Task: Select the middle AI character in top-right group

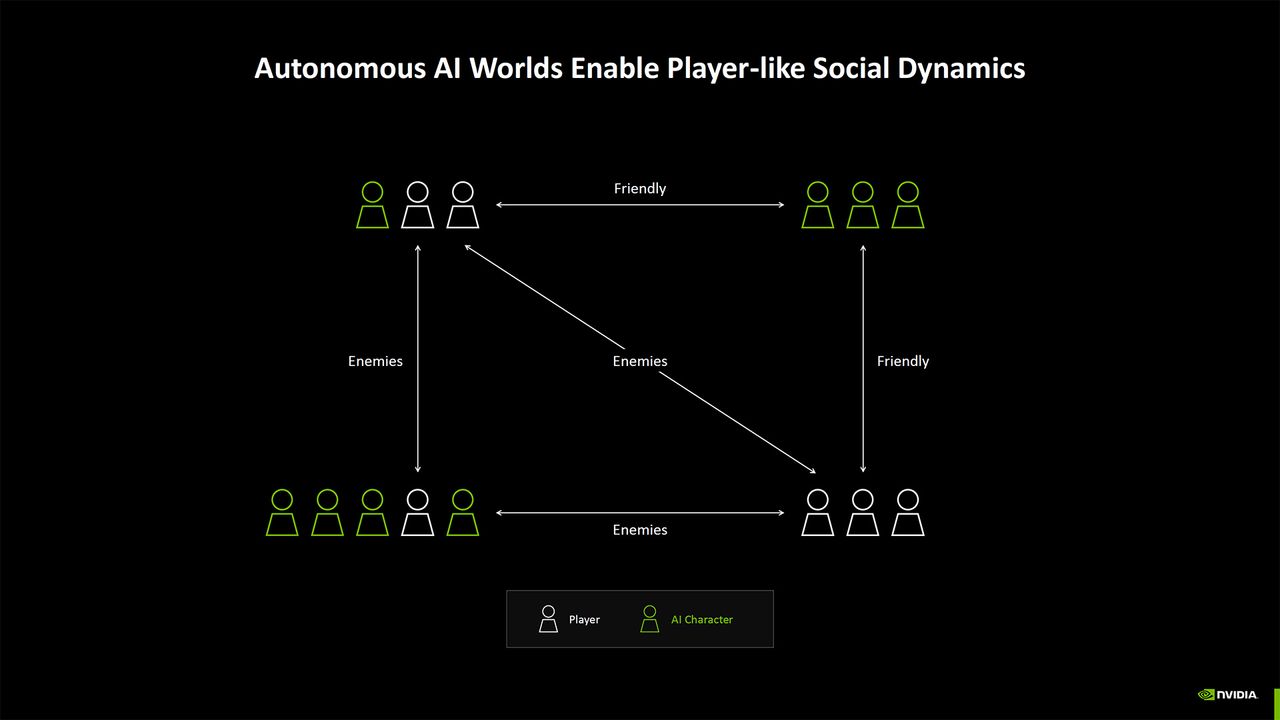Action: [862, 205]
